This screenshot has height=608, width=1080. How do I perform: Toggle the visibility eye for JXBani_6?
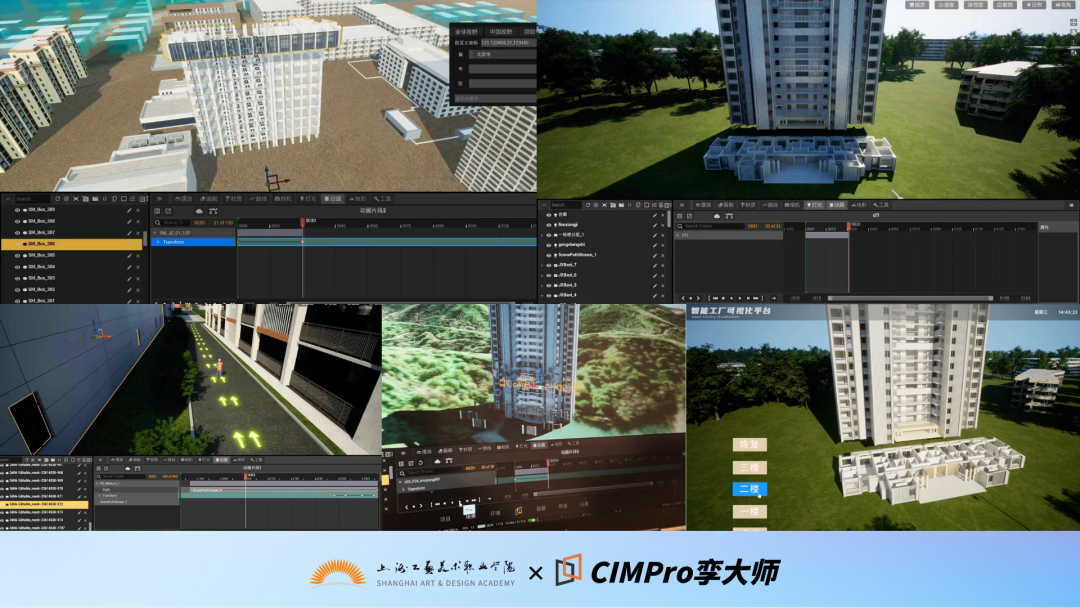tap(549, 275)
